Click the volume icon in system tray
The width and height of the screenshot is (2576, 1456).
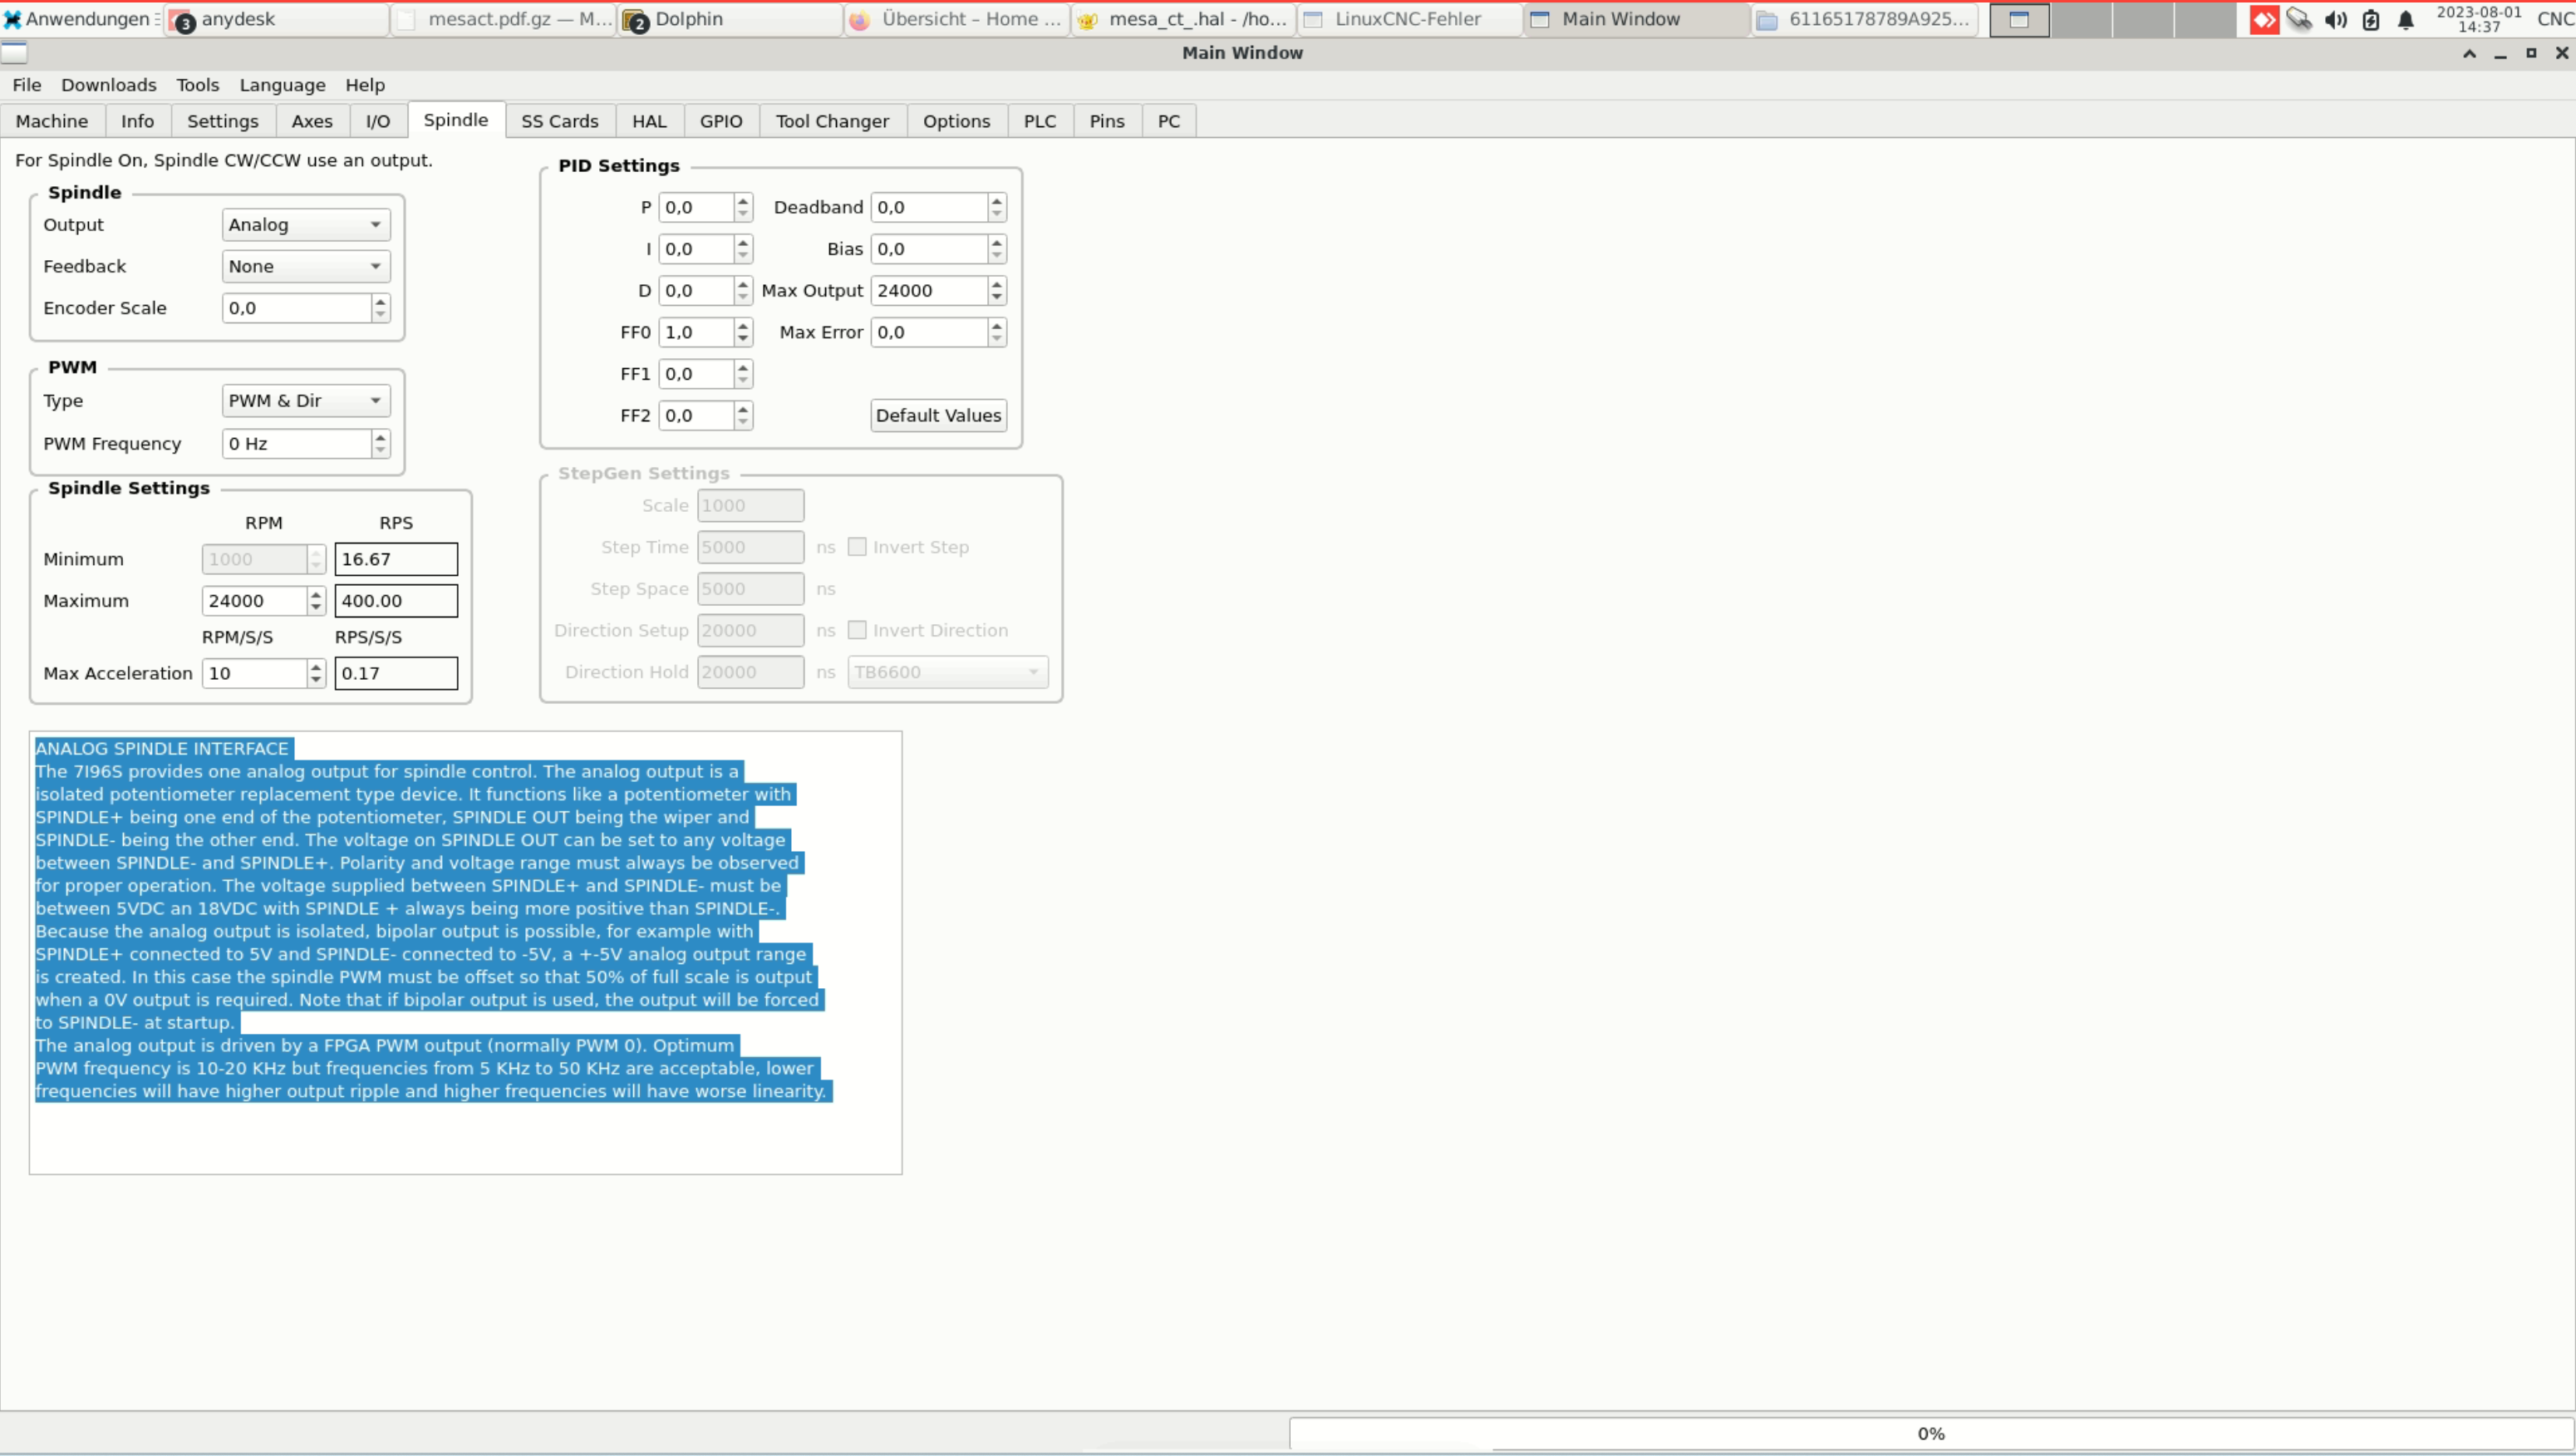tap(2335, 19)
